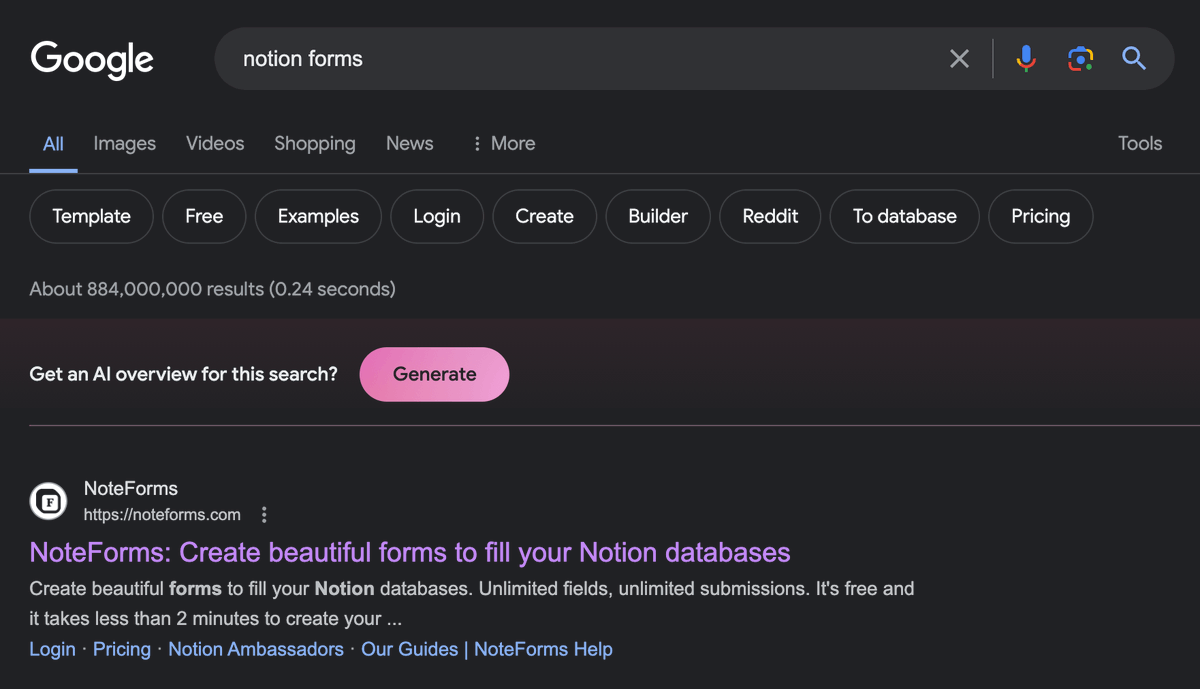Start voice search with the microphone icon
This screenshot has width=1200, height=689.
[x=1026, y=59]
